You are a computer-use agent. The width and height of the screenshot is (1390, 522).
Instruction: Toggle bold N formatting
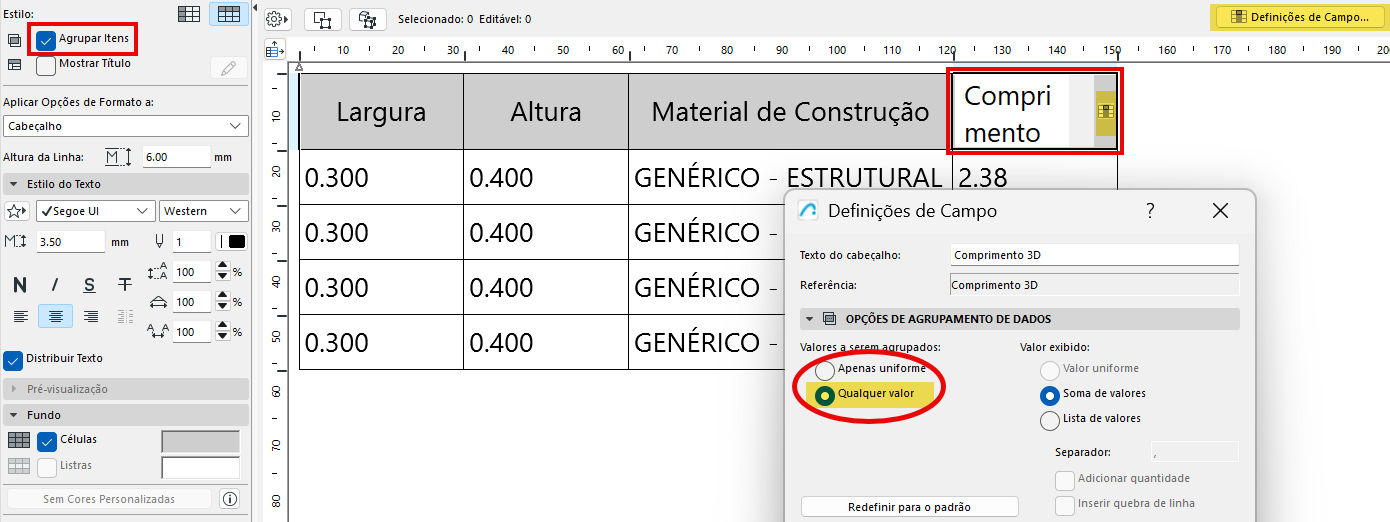19,285
